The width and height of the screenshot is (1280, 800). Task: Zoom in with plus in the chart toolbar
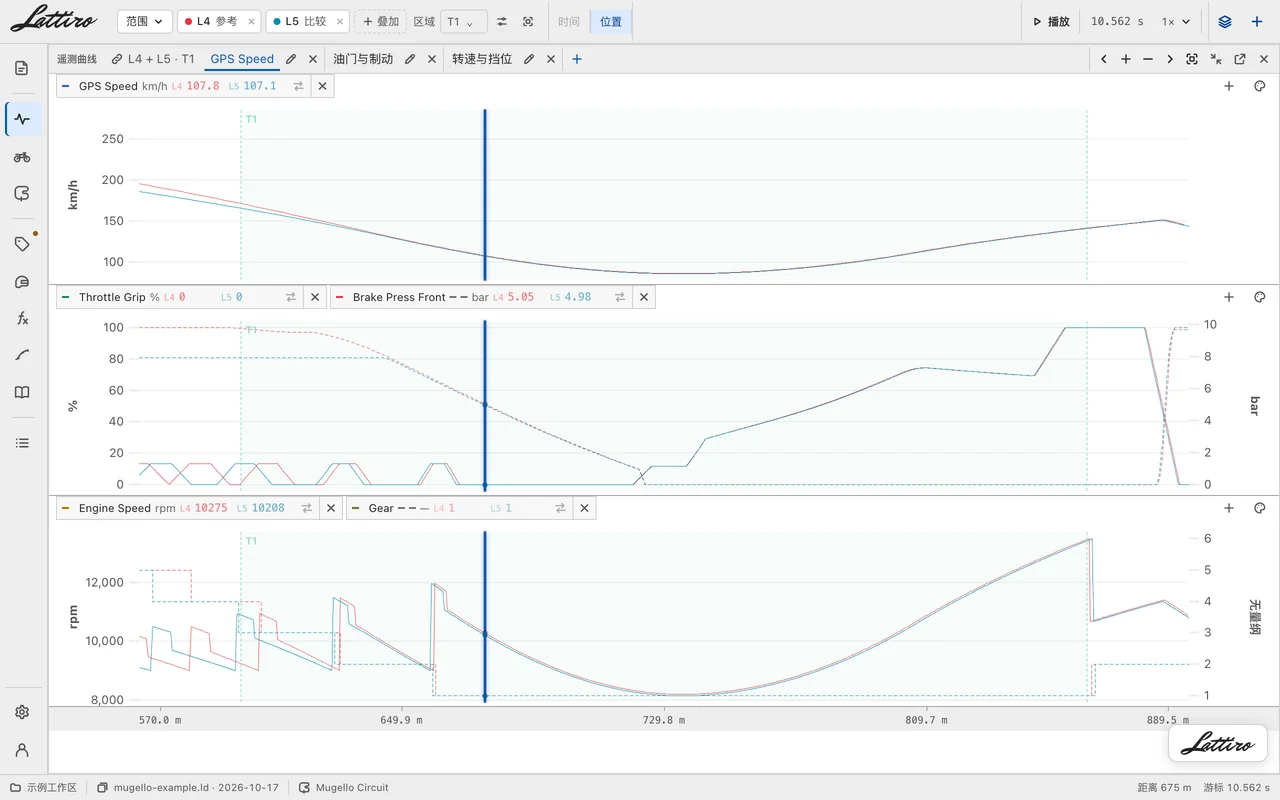pos(1126,59)
